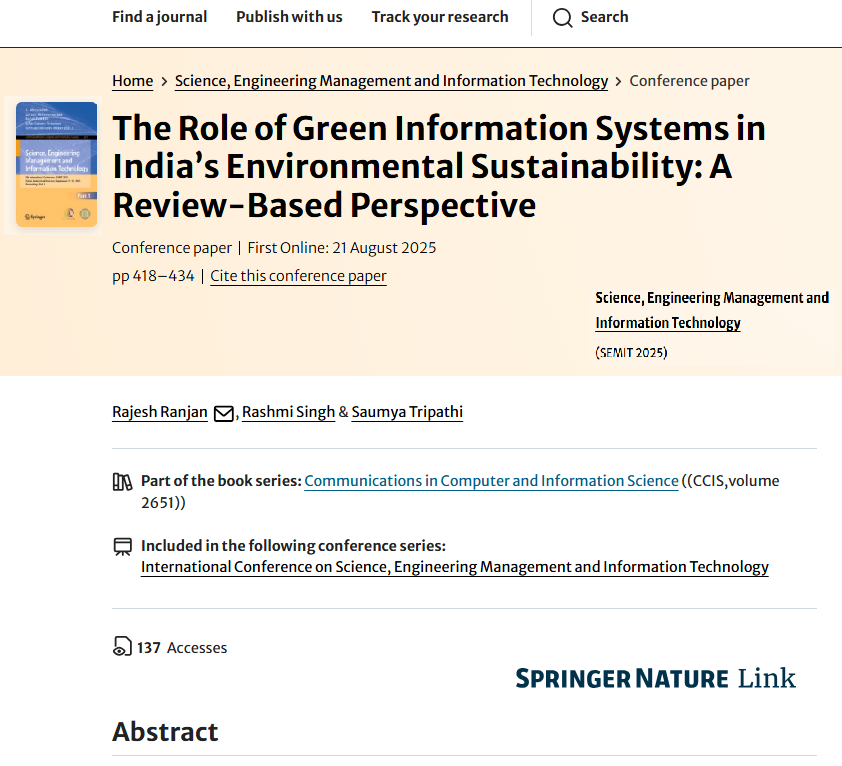
Task: Open the book cover thumbnail
Action: [56, 165]
